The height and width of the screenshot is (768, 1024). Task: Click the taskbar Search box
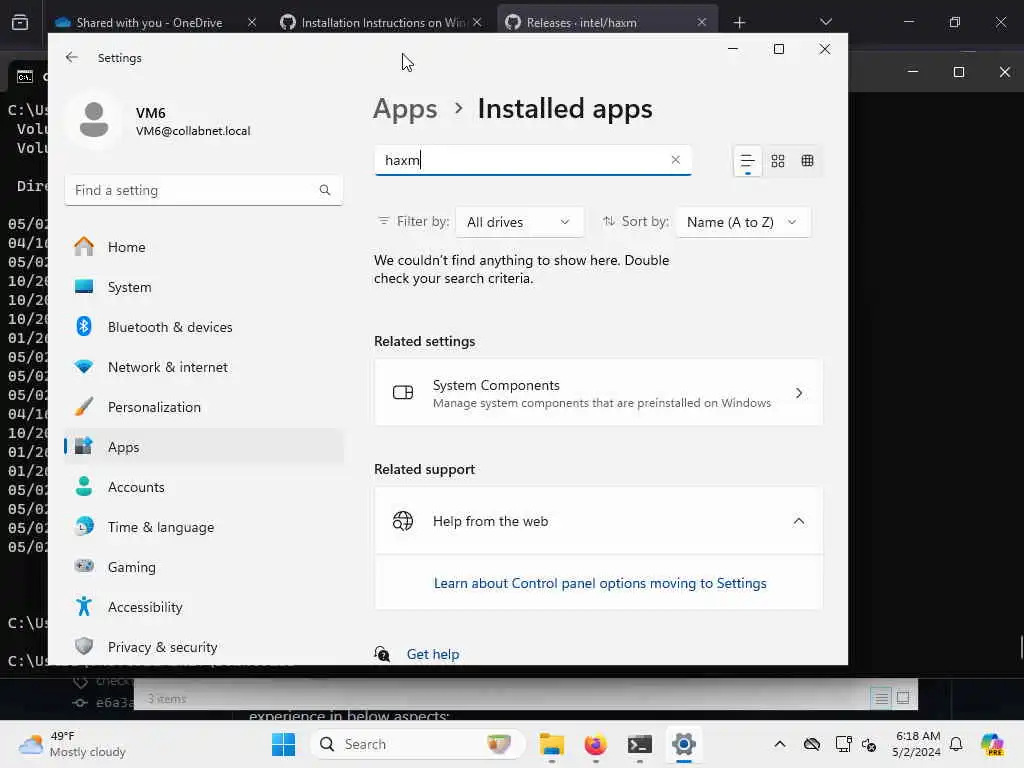(x=418, y=744)
